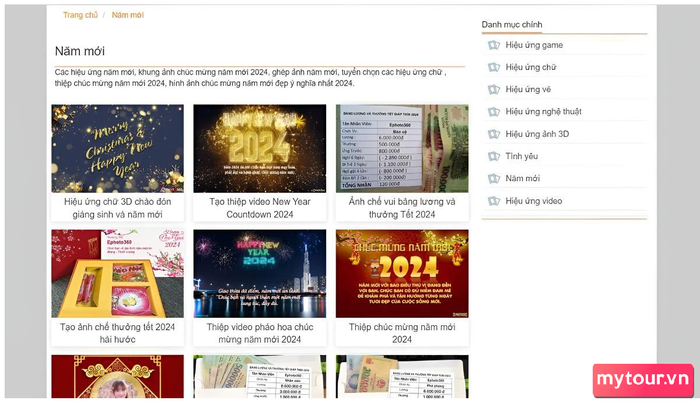This screenshot has width=700, height=405.
Task: Select Năm mới in the sidebar list
Action: (x=522, y=179)
